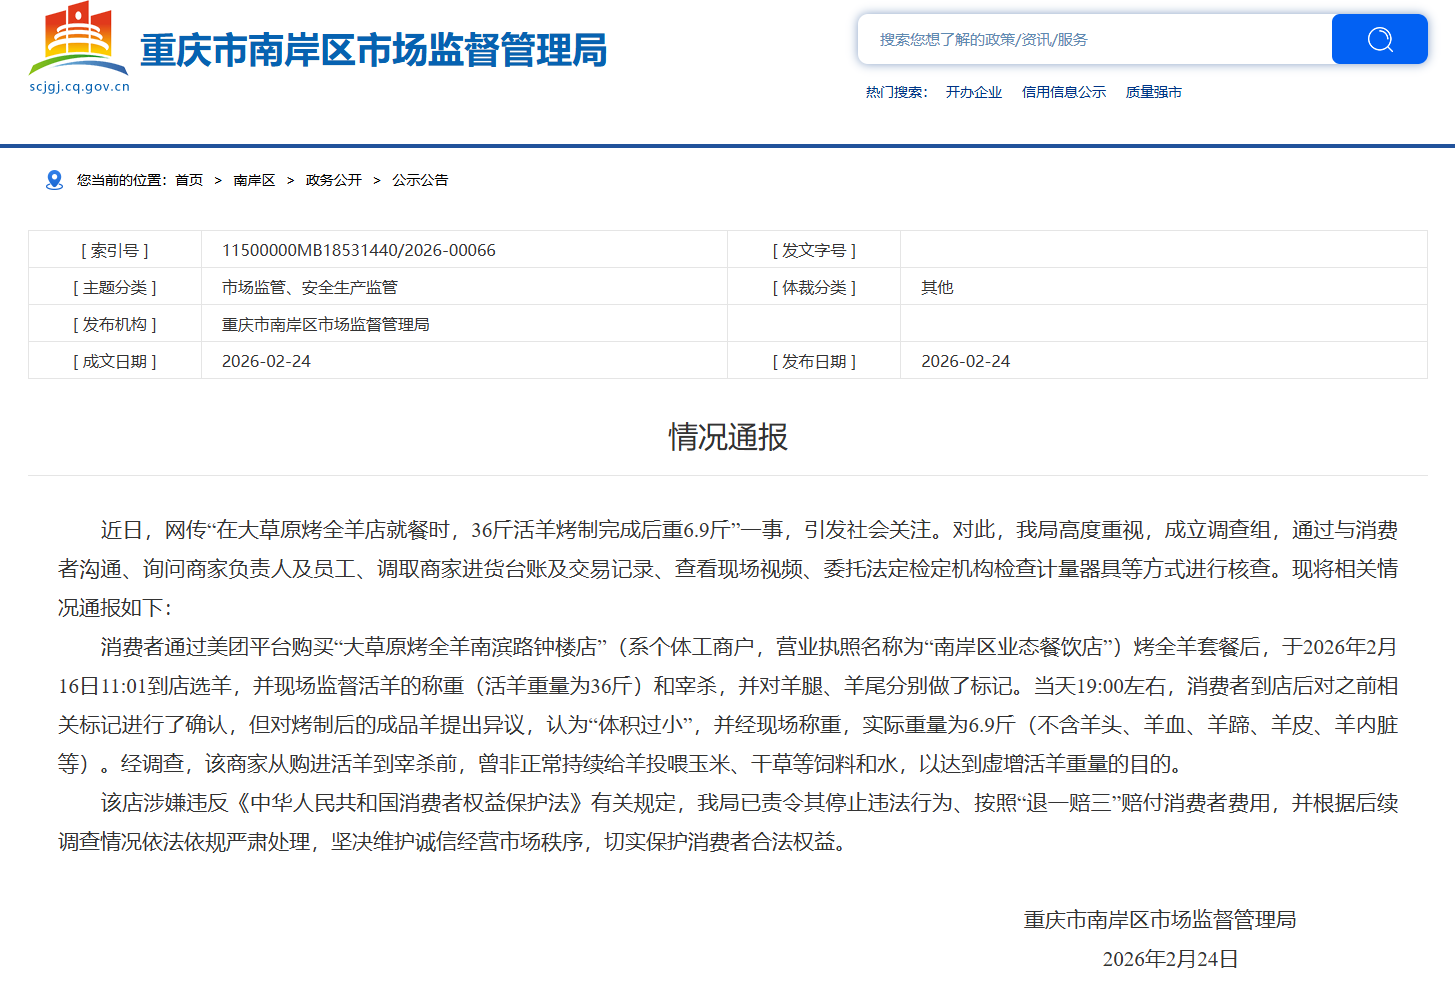Click the 发布机构 value in the info table
Screen dimensions: 1455x985
(x=325, y=324)
